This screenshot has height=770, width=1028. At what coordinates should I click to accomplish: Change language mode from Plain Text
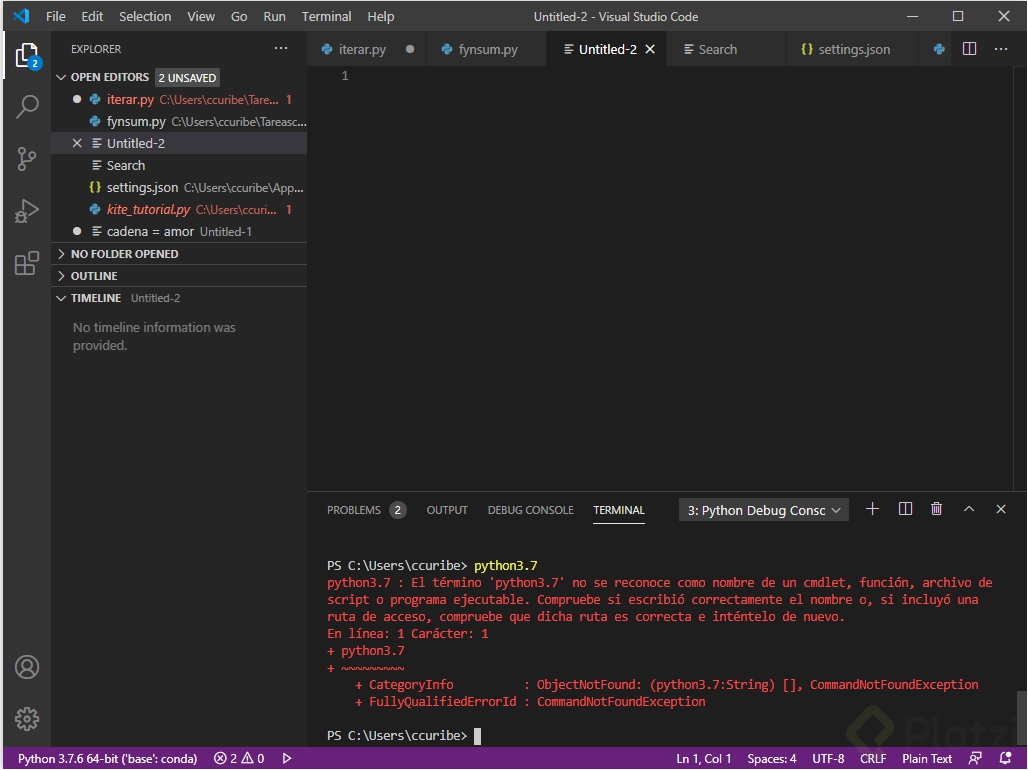[926, 758]
